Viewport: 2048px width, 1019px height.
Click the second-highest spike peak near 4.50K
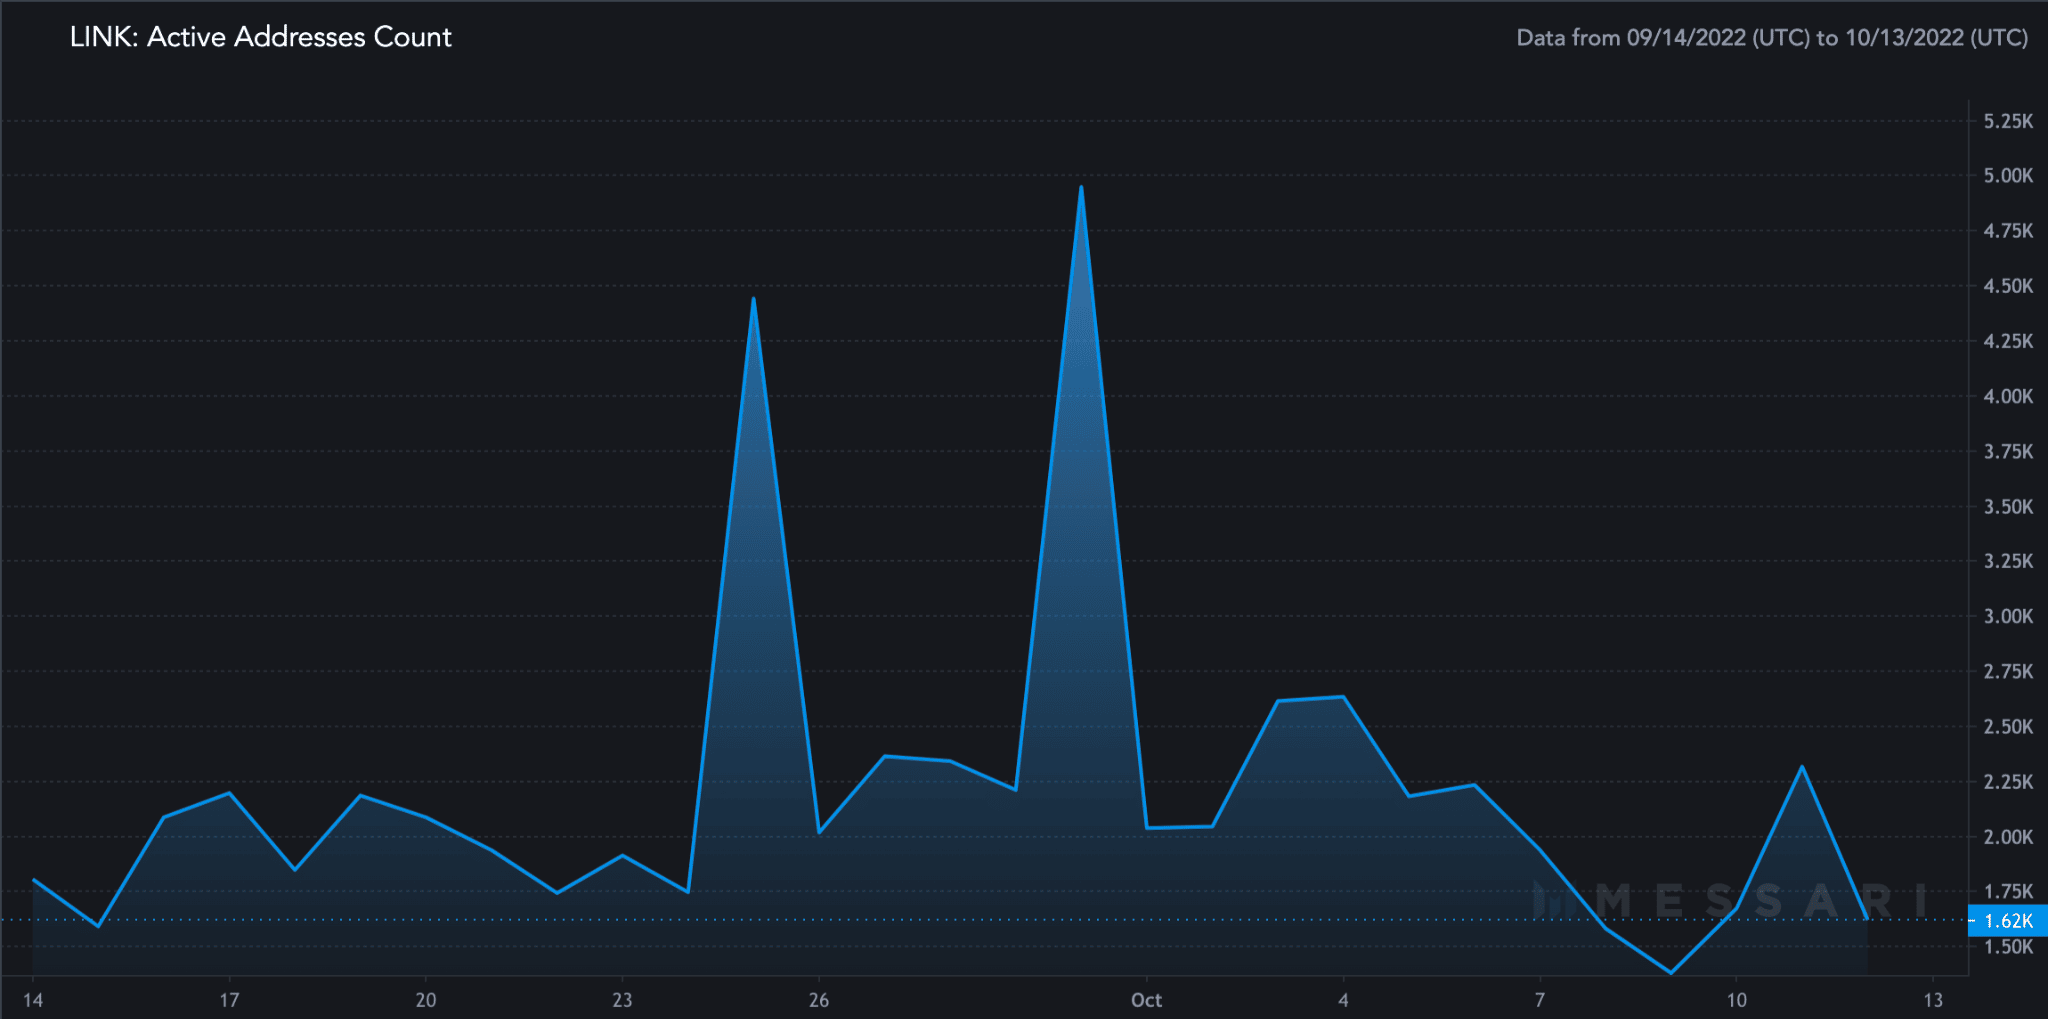753,299
